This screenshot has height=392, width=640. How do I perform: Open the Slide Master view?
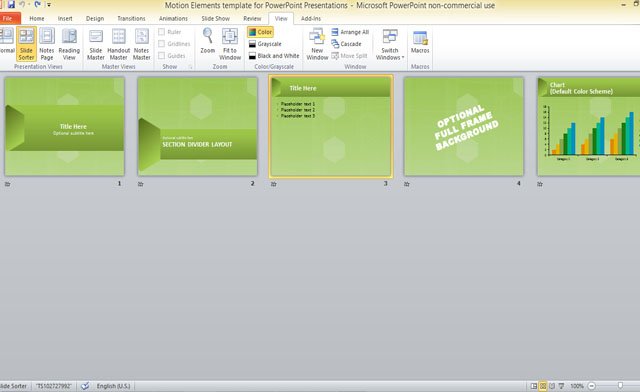tap(96, 44)
